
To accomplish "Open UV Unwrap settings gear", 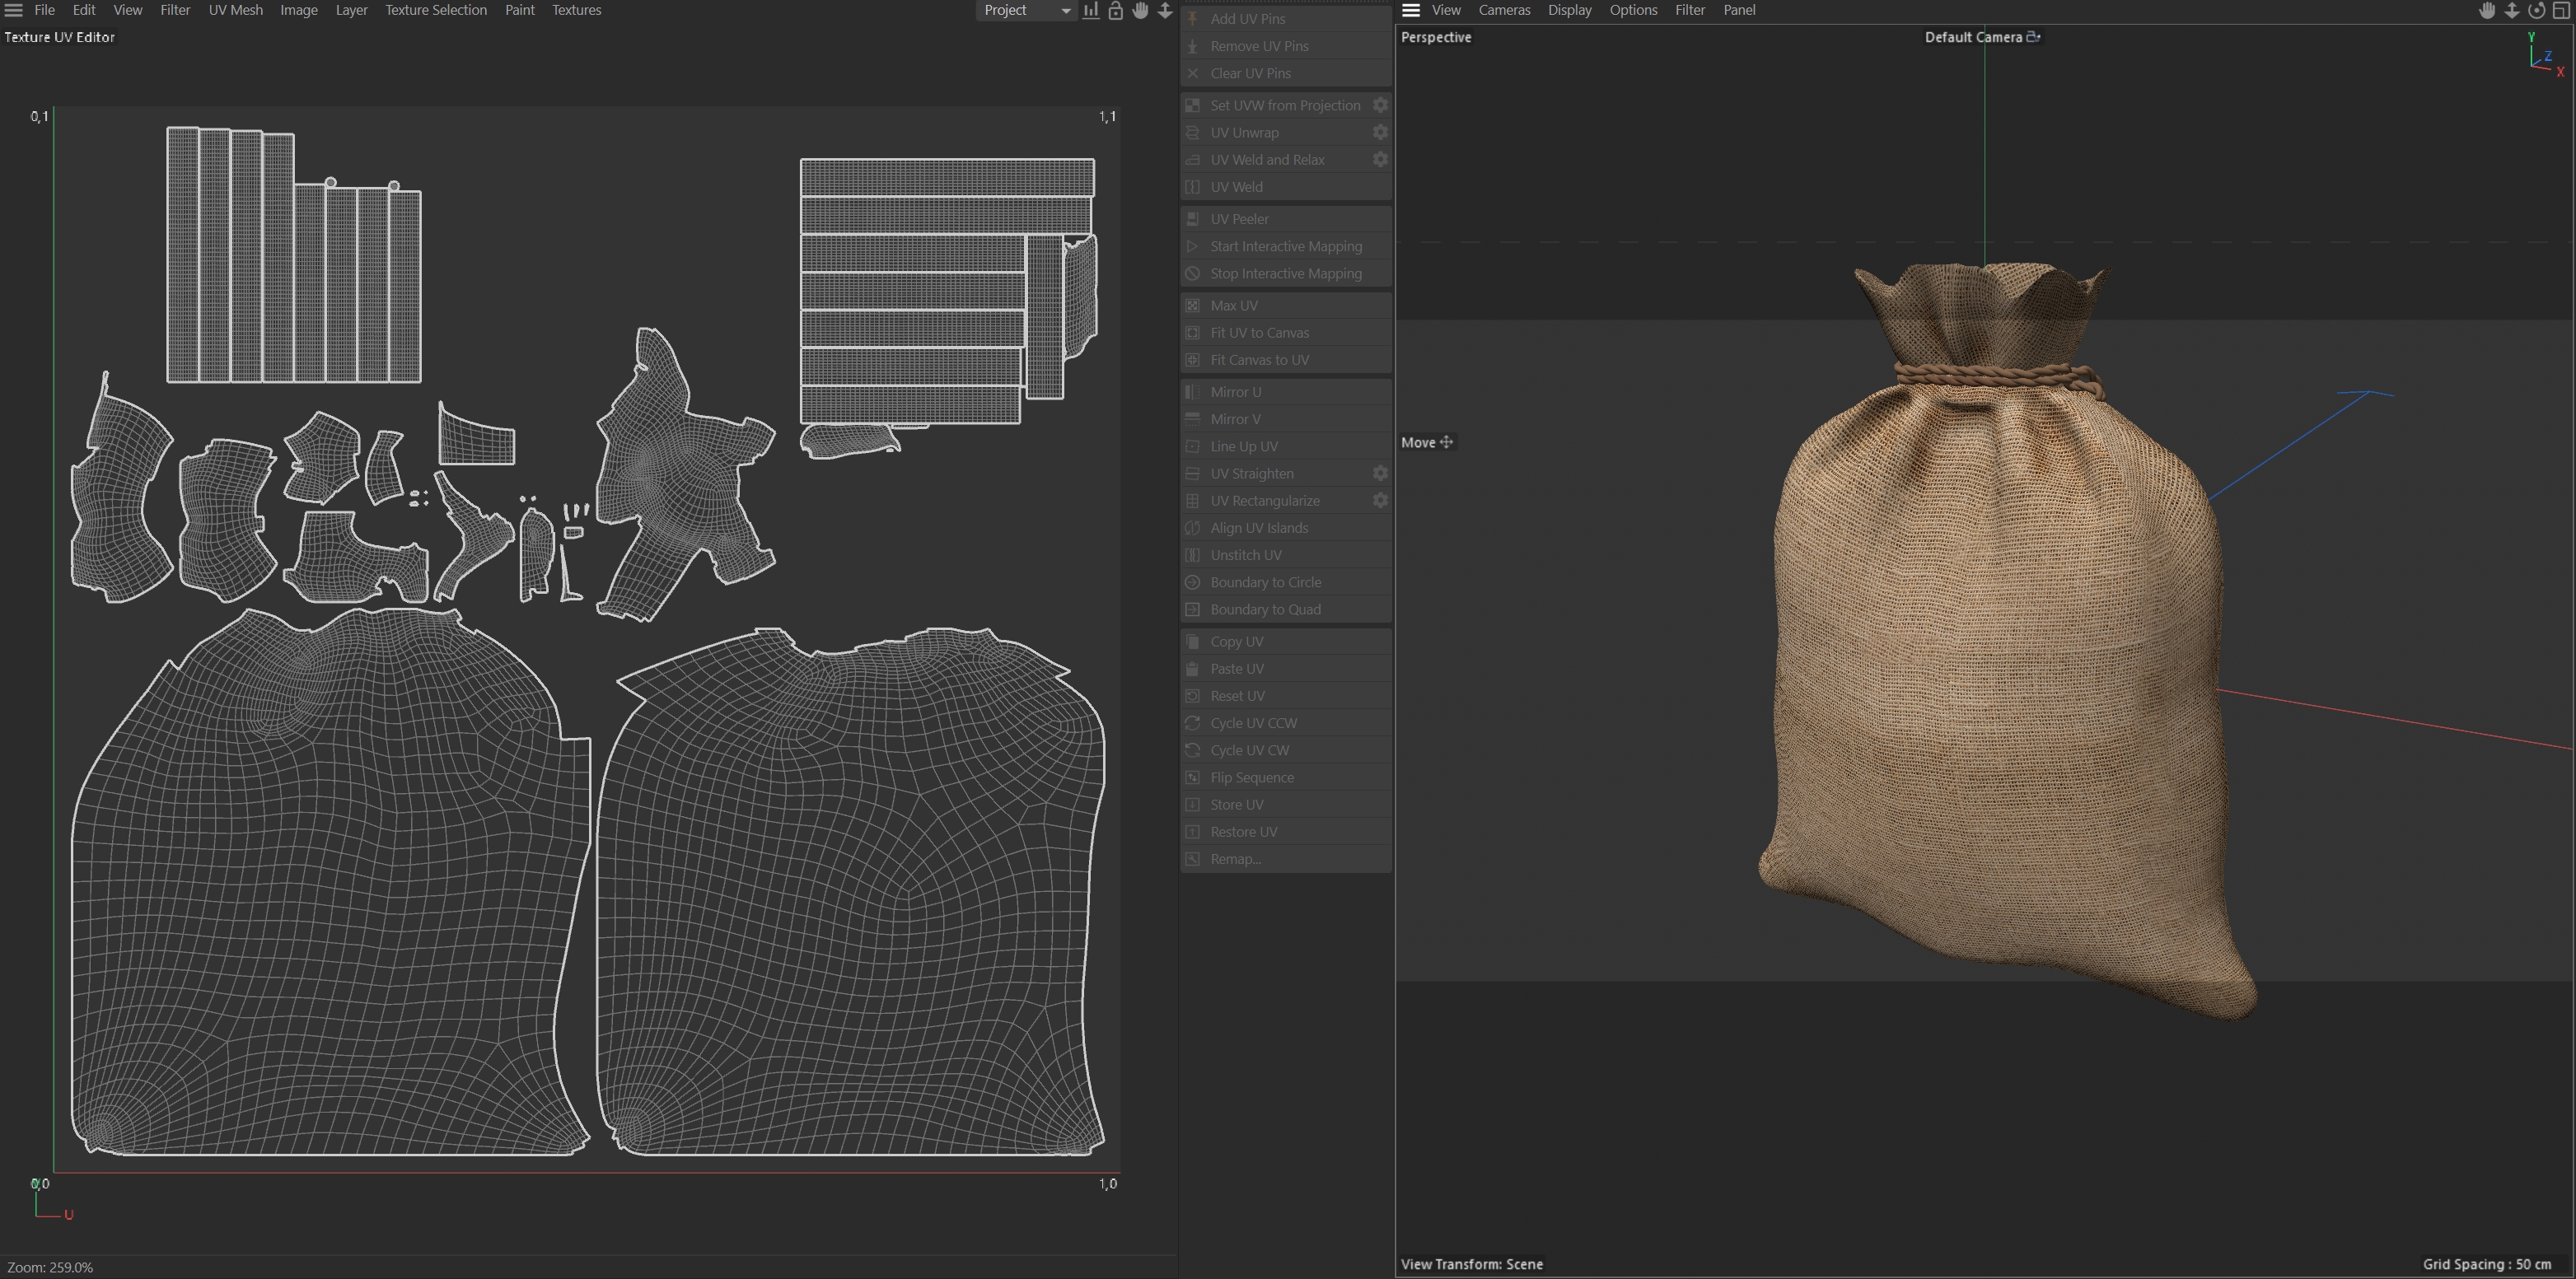I will [x=1380, y=133].
